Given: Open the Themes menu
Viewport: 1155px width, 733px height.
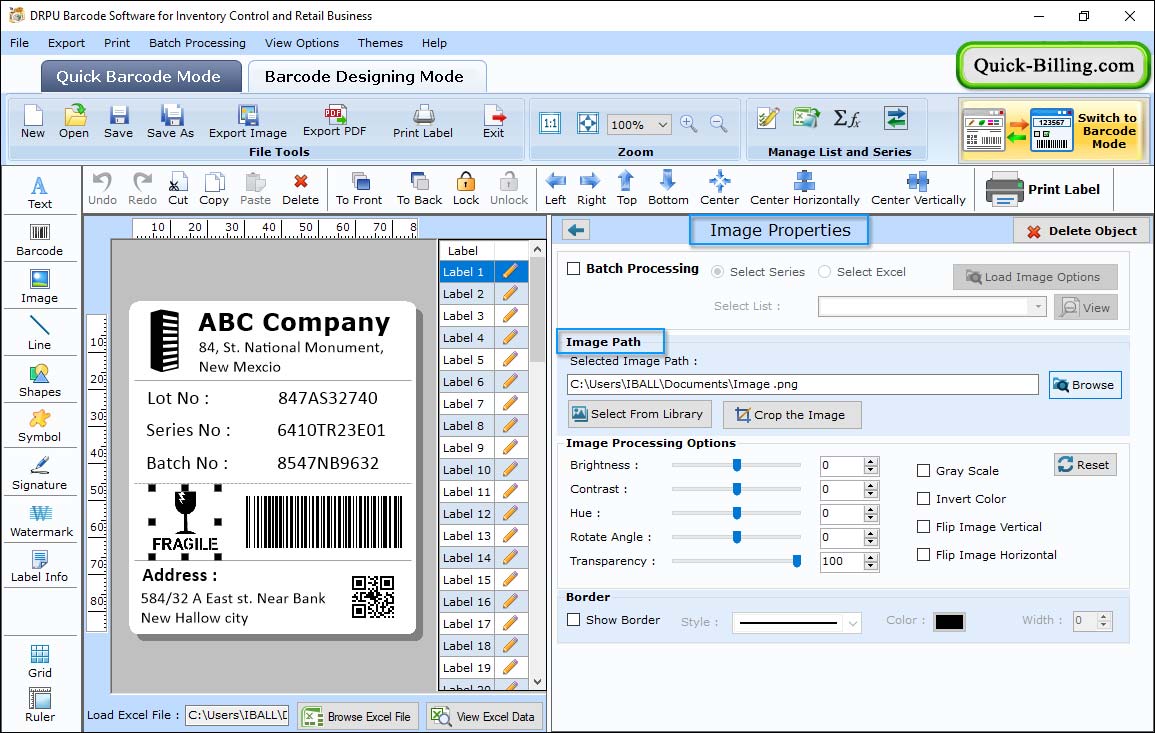Looking at the screenshot, I should [380, 43].
